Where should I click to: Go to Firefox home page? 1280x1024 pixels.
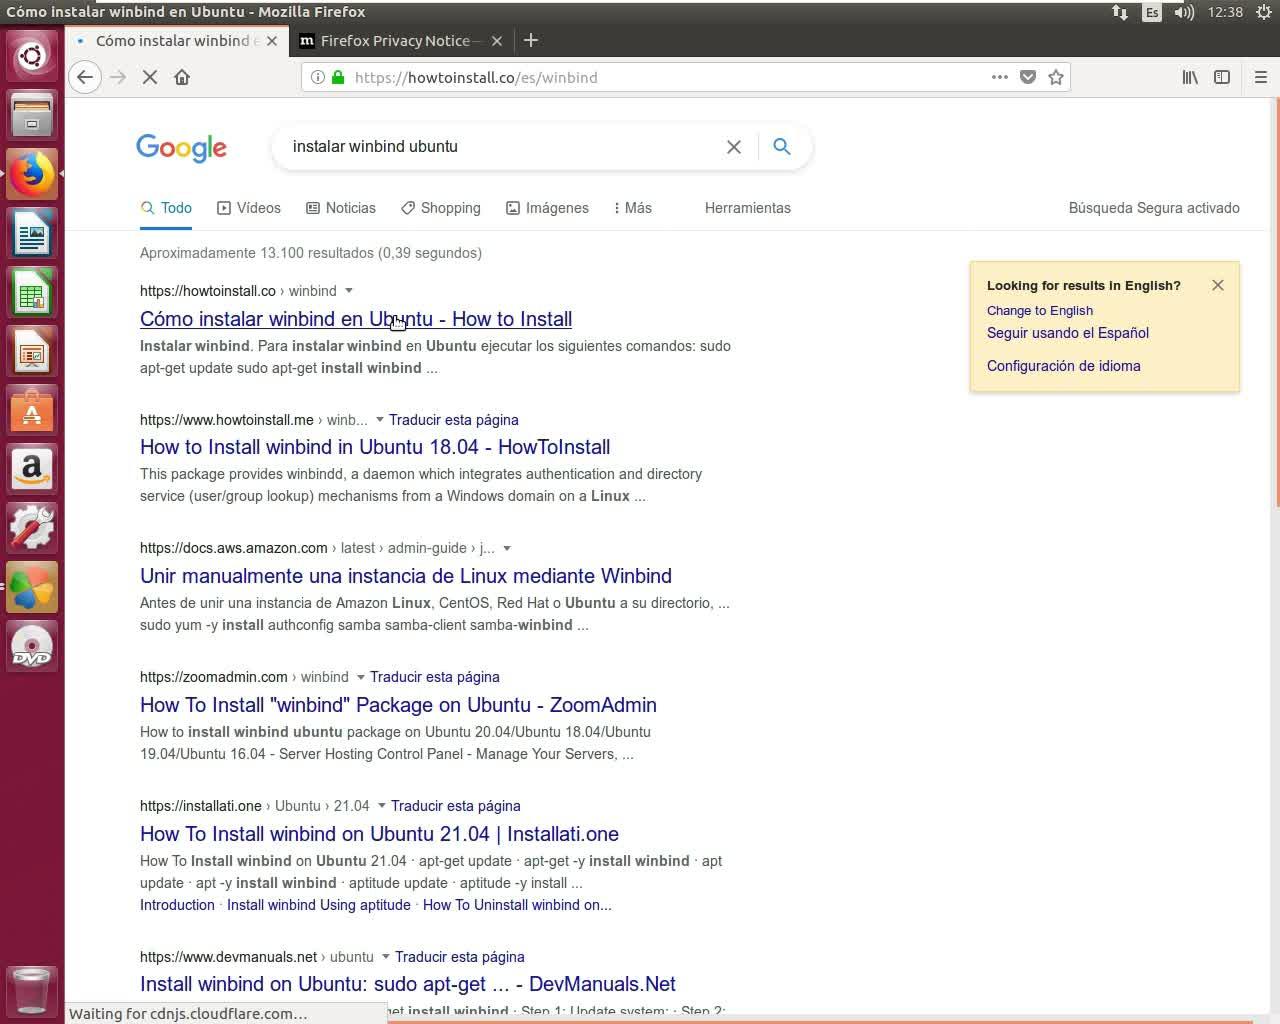[x=182, y=77]
